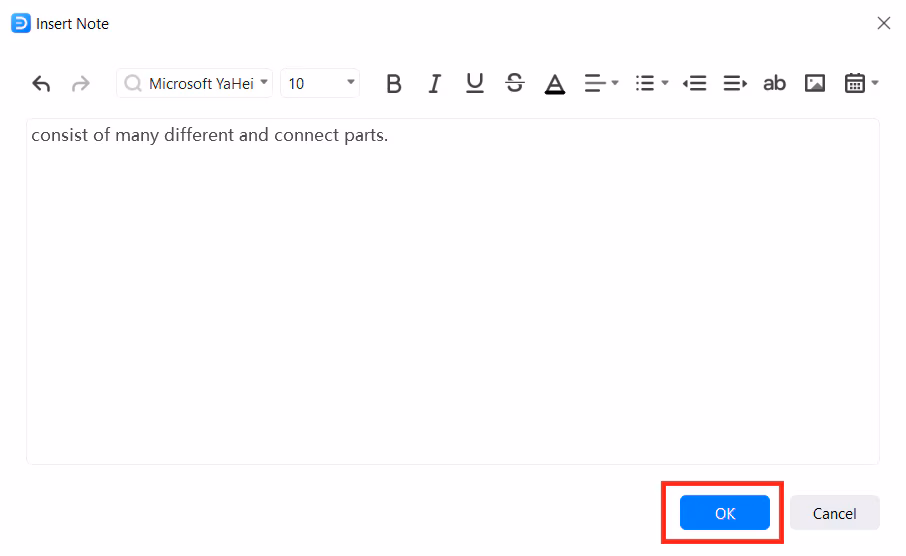Confirm the note with OK

725,513
